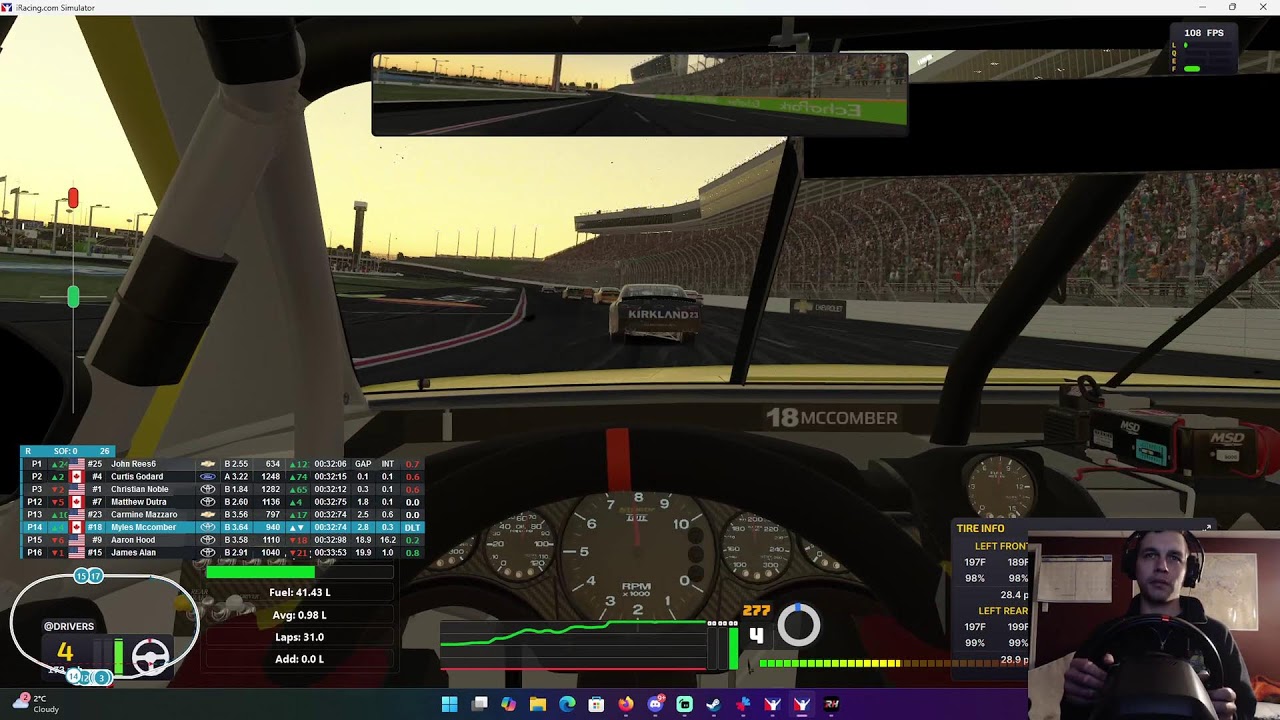The image size is (1280, 720).
Task: Open the RH app on the taskbar
Action: point(831,704)
